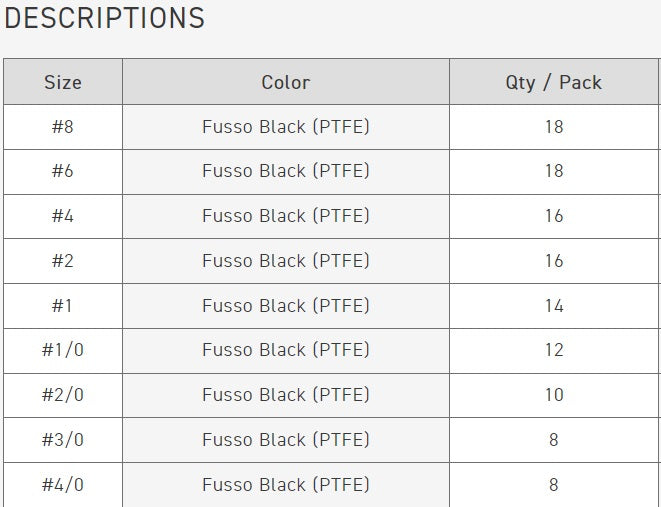Click Fusso Black (PTFE) in #1 row
The width and height of the screenshot is (661, 507).
pos(286,305)
